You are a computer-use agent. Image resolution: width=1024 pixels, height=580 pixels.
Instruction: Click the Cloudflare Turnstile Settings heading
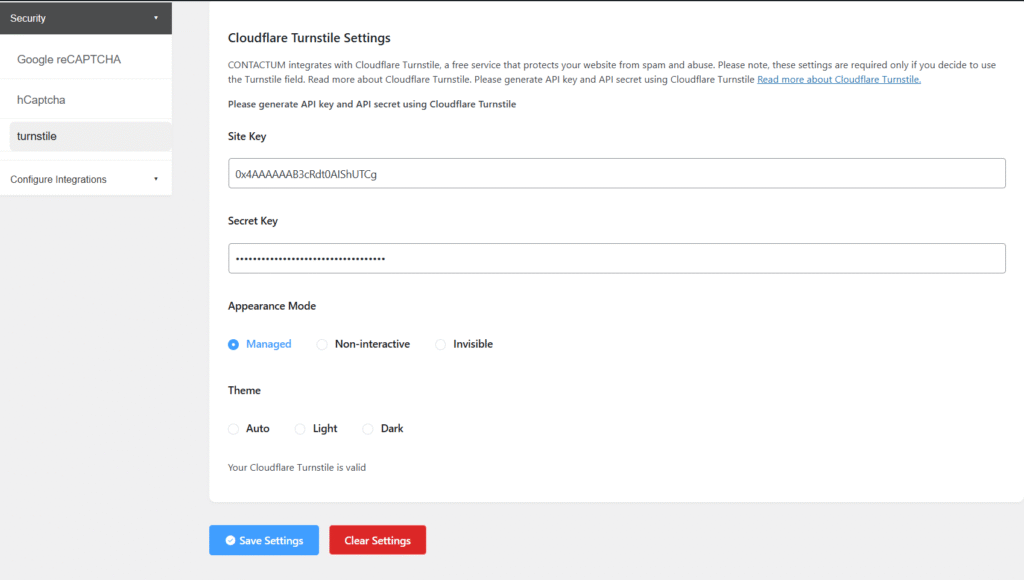click(309, 38)
